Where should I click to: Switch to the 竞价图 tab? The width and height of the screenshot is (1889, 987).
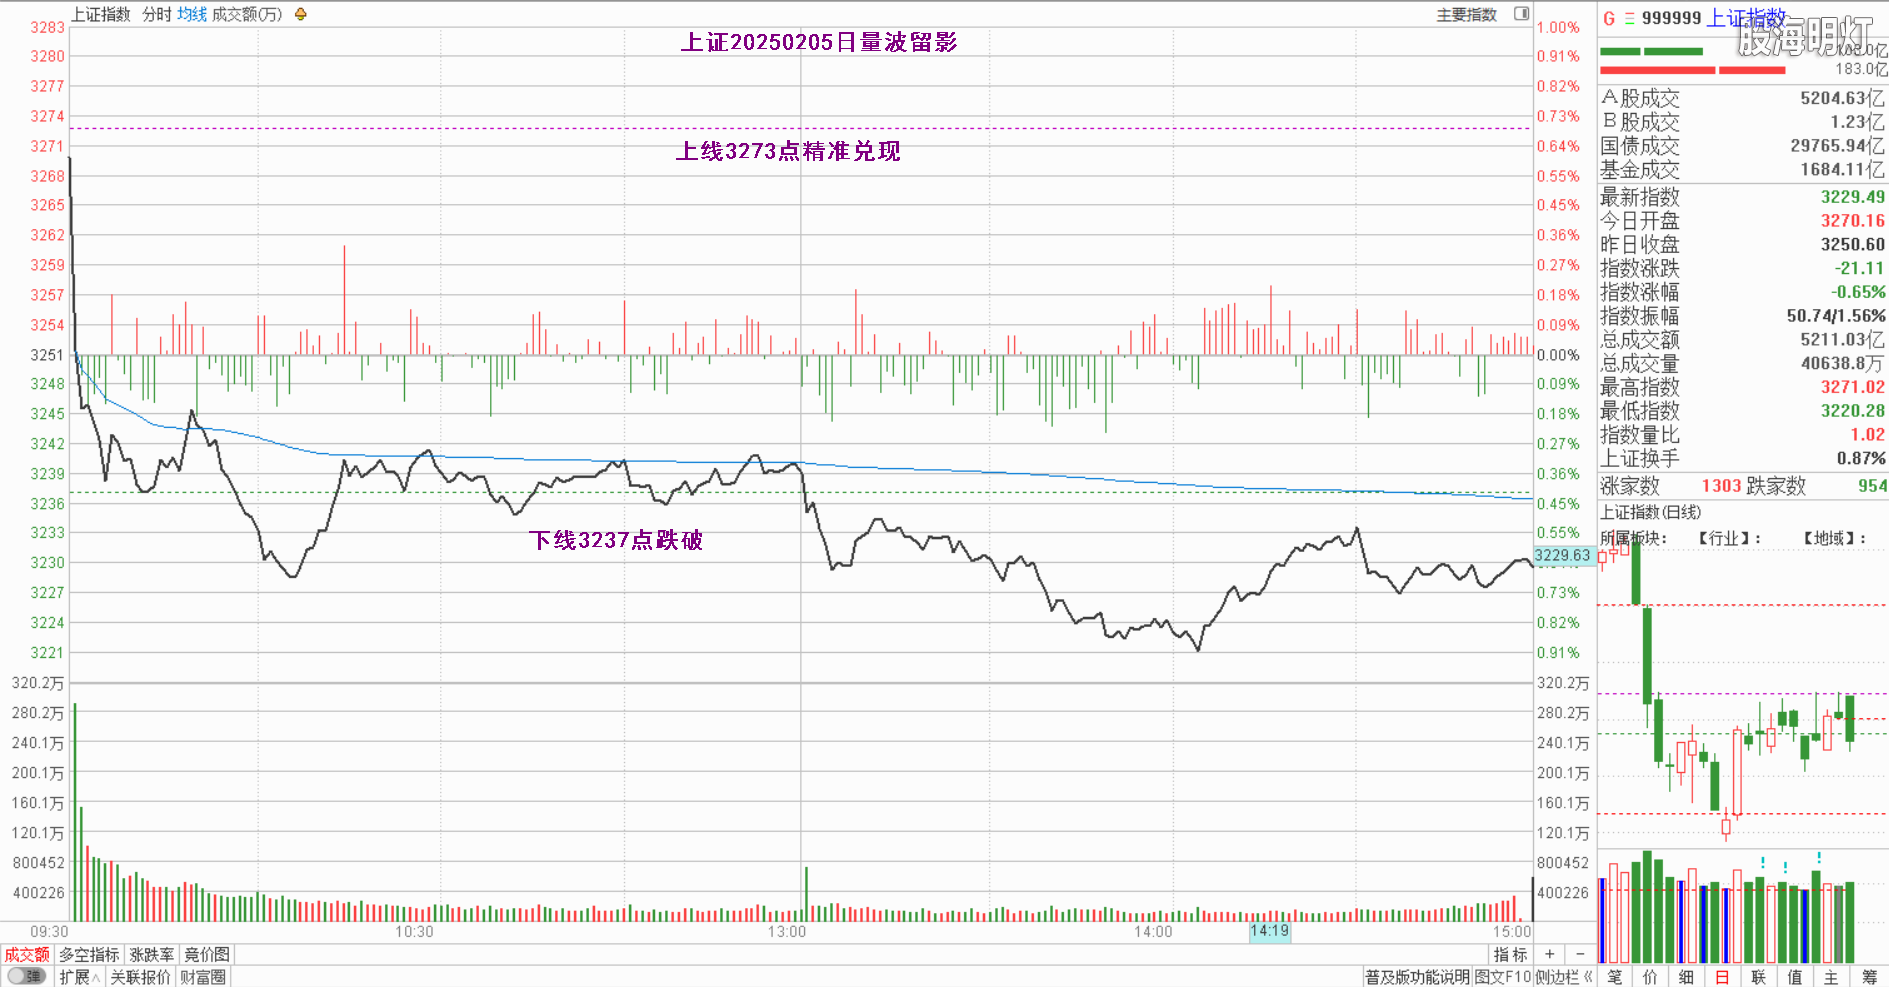tap(207, 955)
